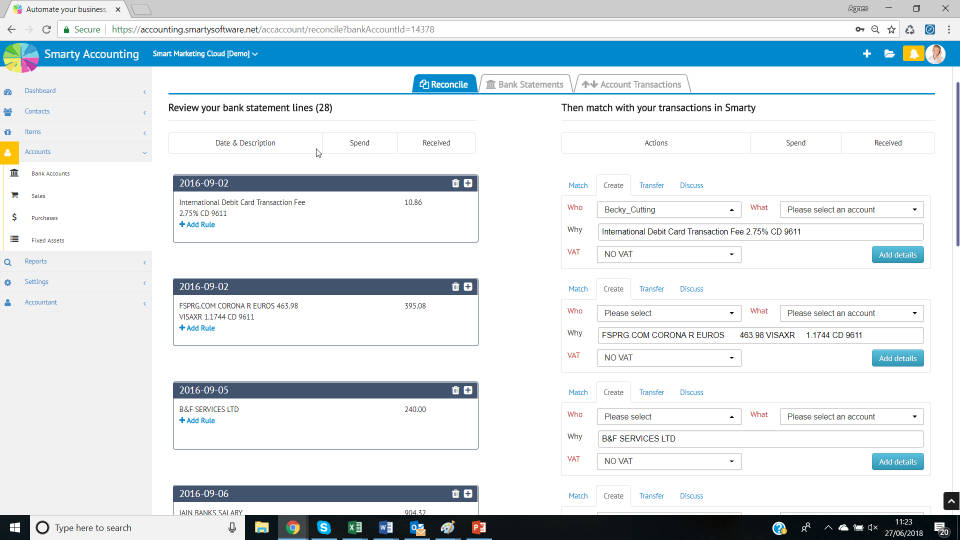Open first 'Please select an account' dropdown
Image resolution: width=960 pixels, height=540 pixels.
pos(851,210)
